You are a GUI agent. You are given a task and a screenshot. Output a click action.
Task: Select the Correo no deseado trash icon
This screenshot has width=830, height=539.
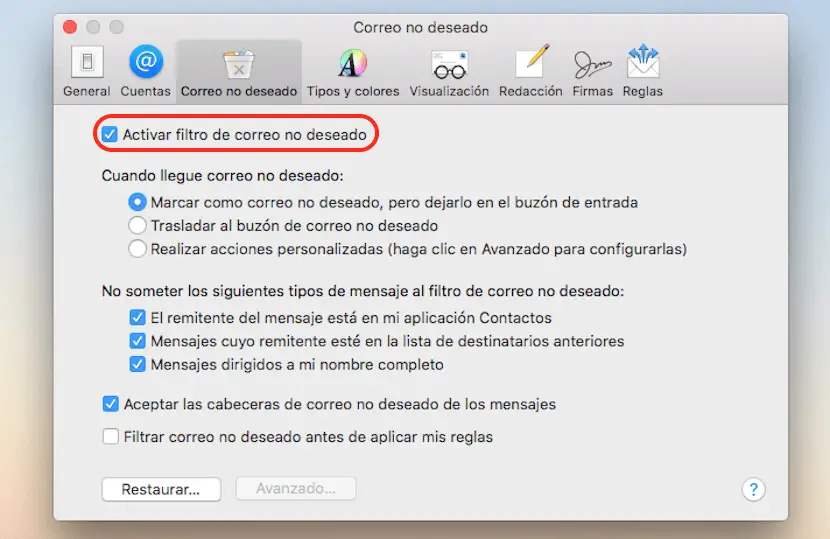(x=239, y=64)
